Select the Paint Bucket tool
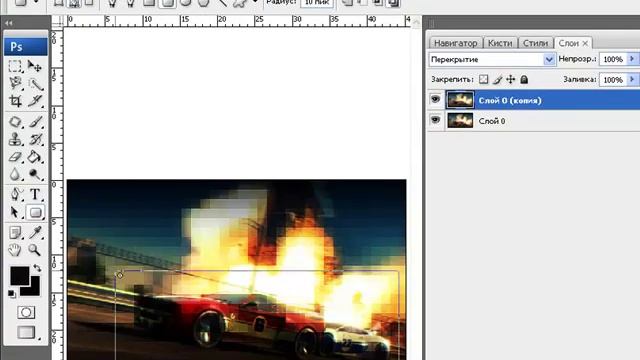 (x=35, y=157)
